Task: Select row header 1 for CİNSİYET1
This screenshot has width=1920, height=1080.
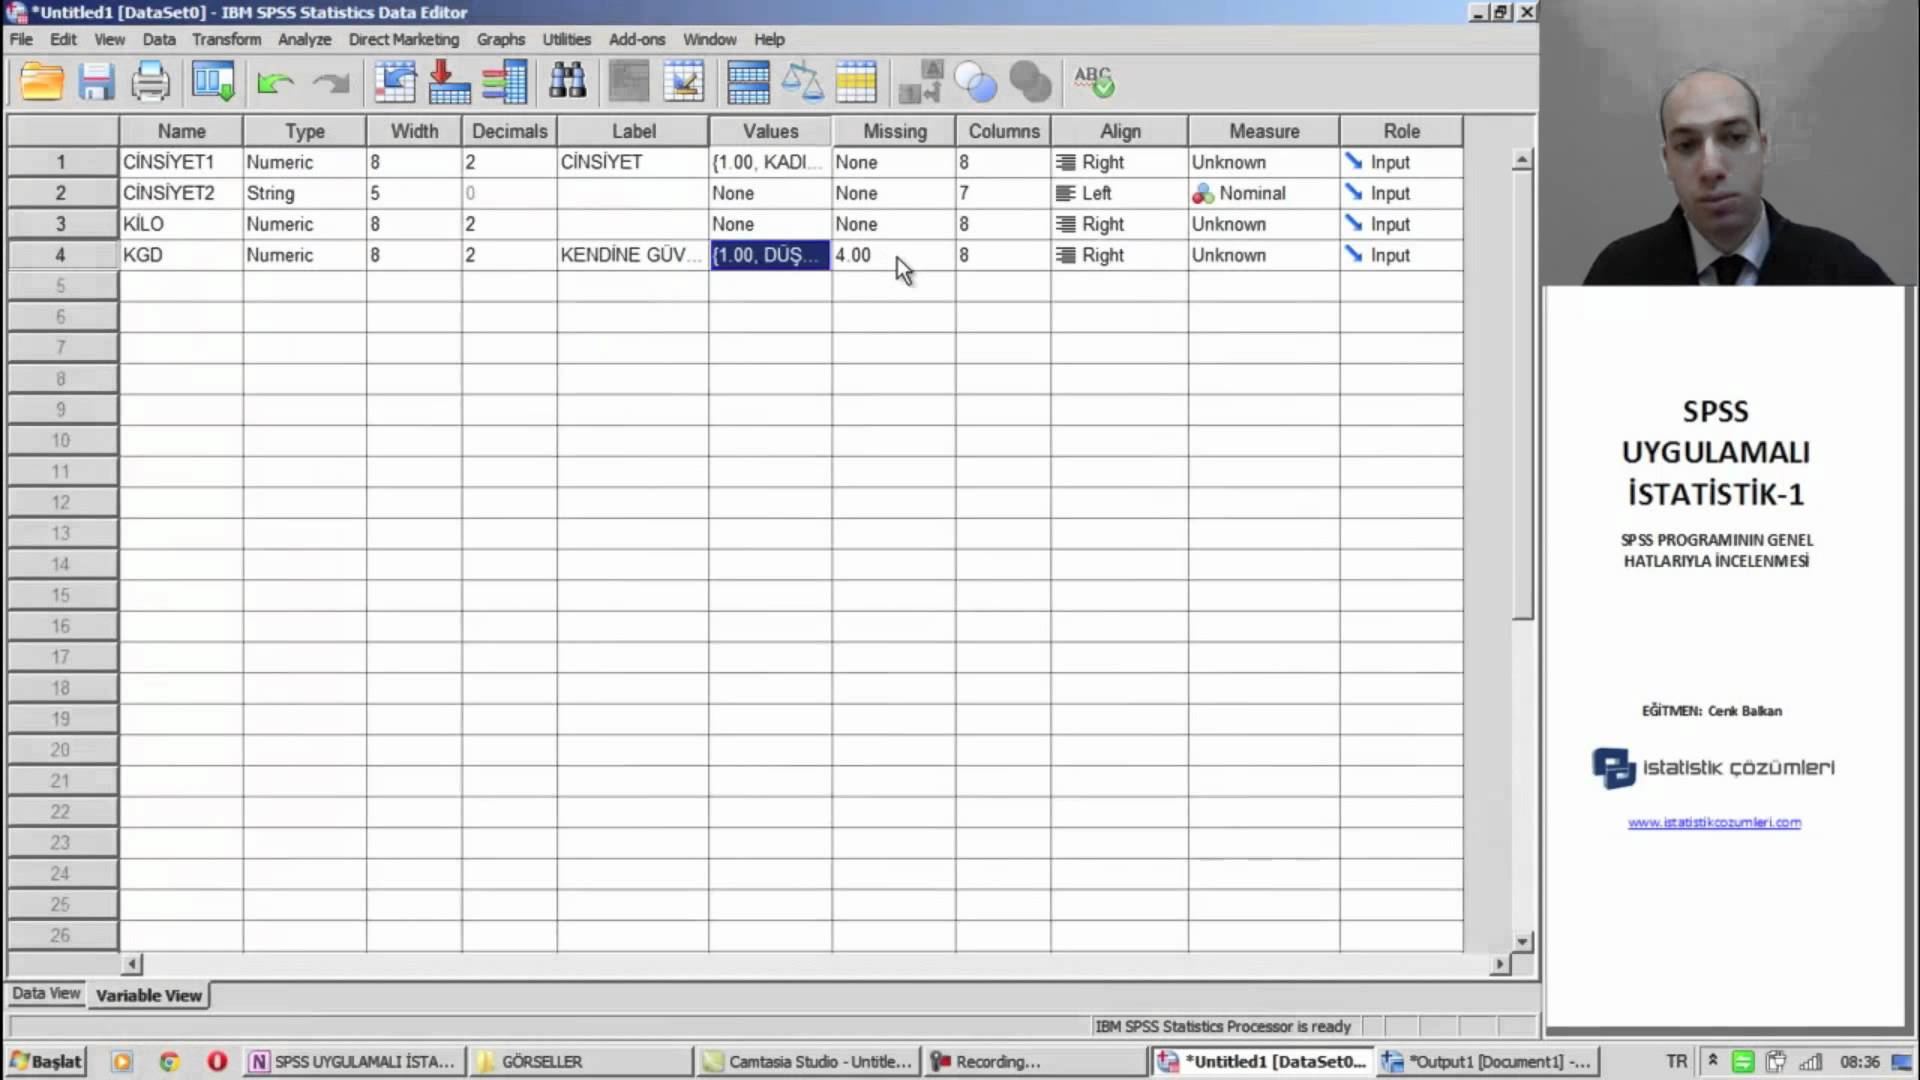Action: [61, 162]
